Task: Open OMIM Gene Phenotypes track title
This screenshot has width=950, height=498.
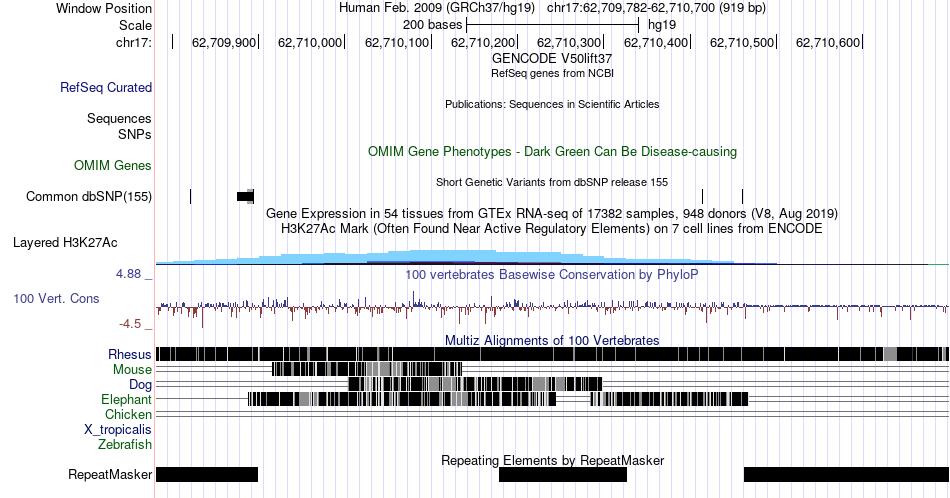Action: coord(552,151)
